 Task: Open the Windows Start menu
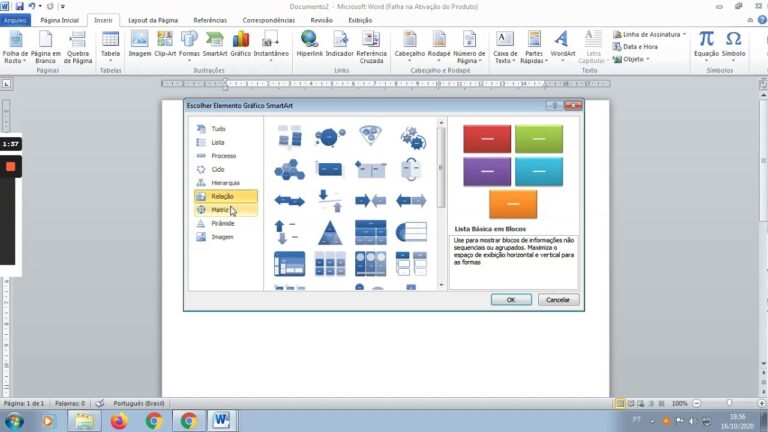pos(14,421)
